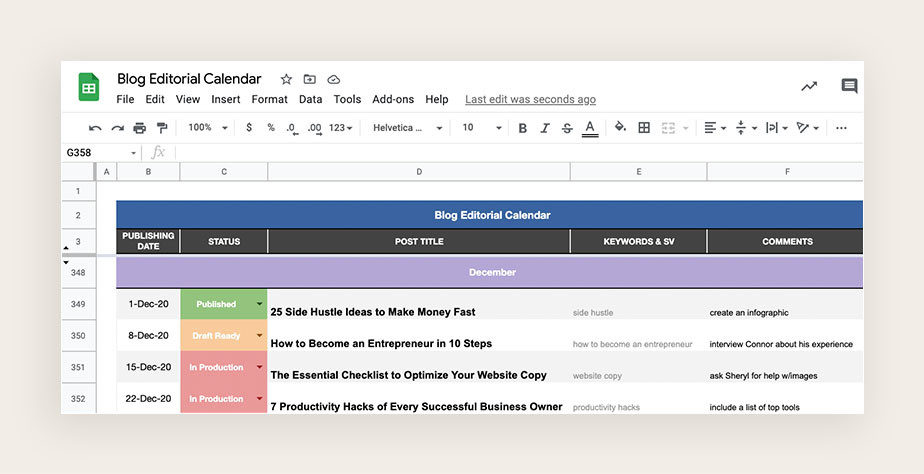The image size is (924, 474).
Task: Select the 'include a list of top tools' cell
Action: point(785,399)
